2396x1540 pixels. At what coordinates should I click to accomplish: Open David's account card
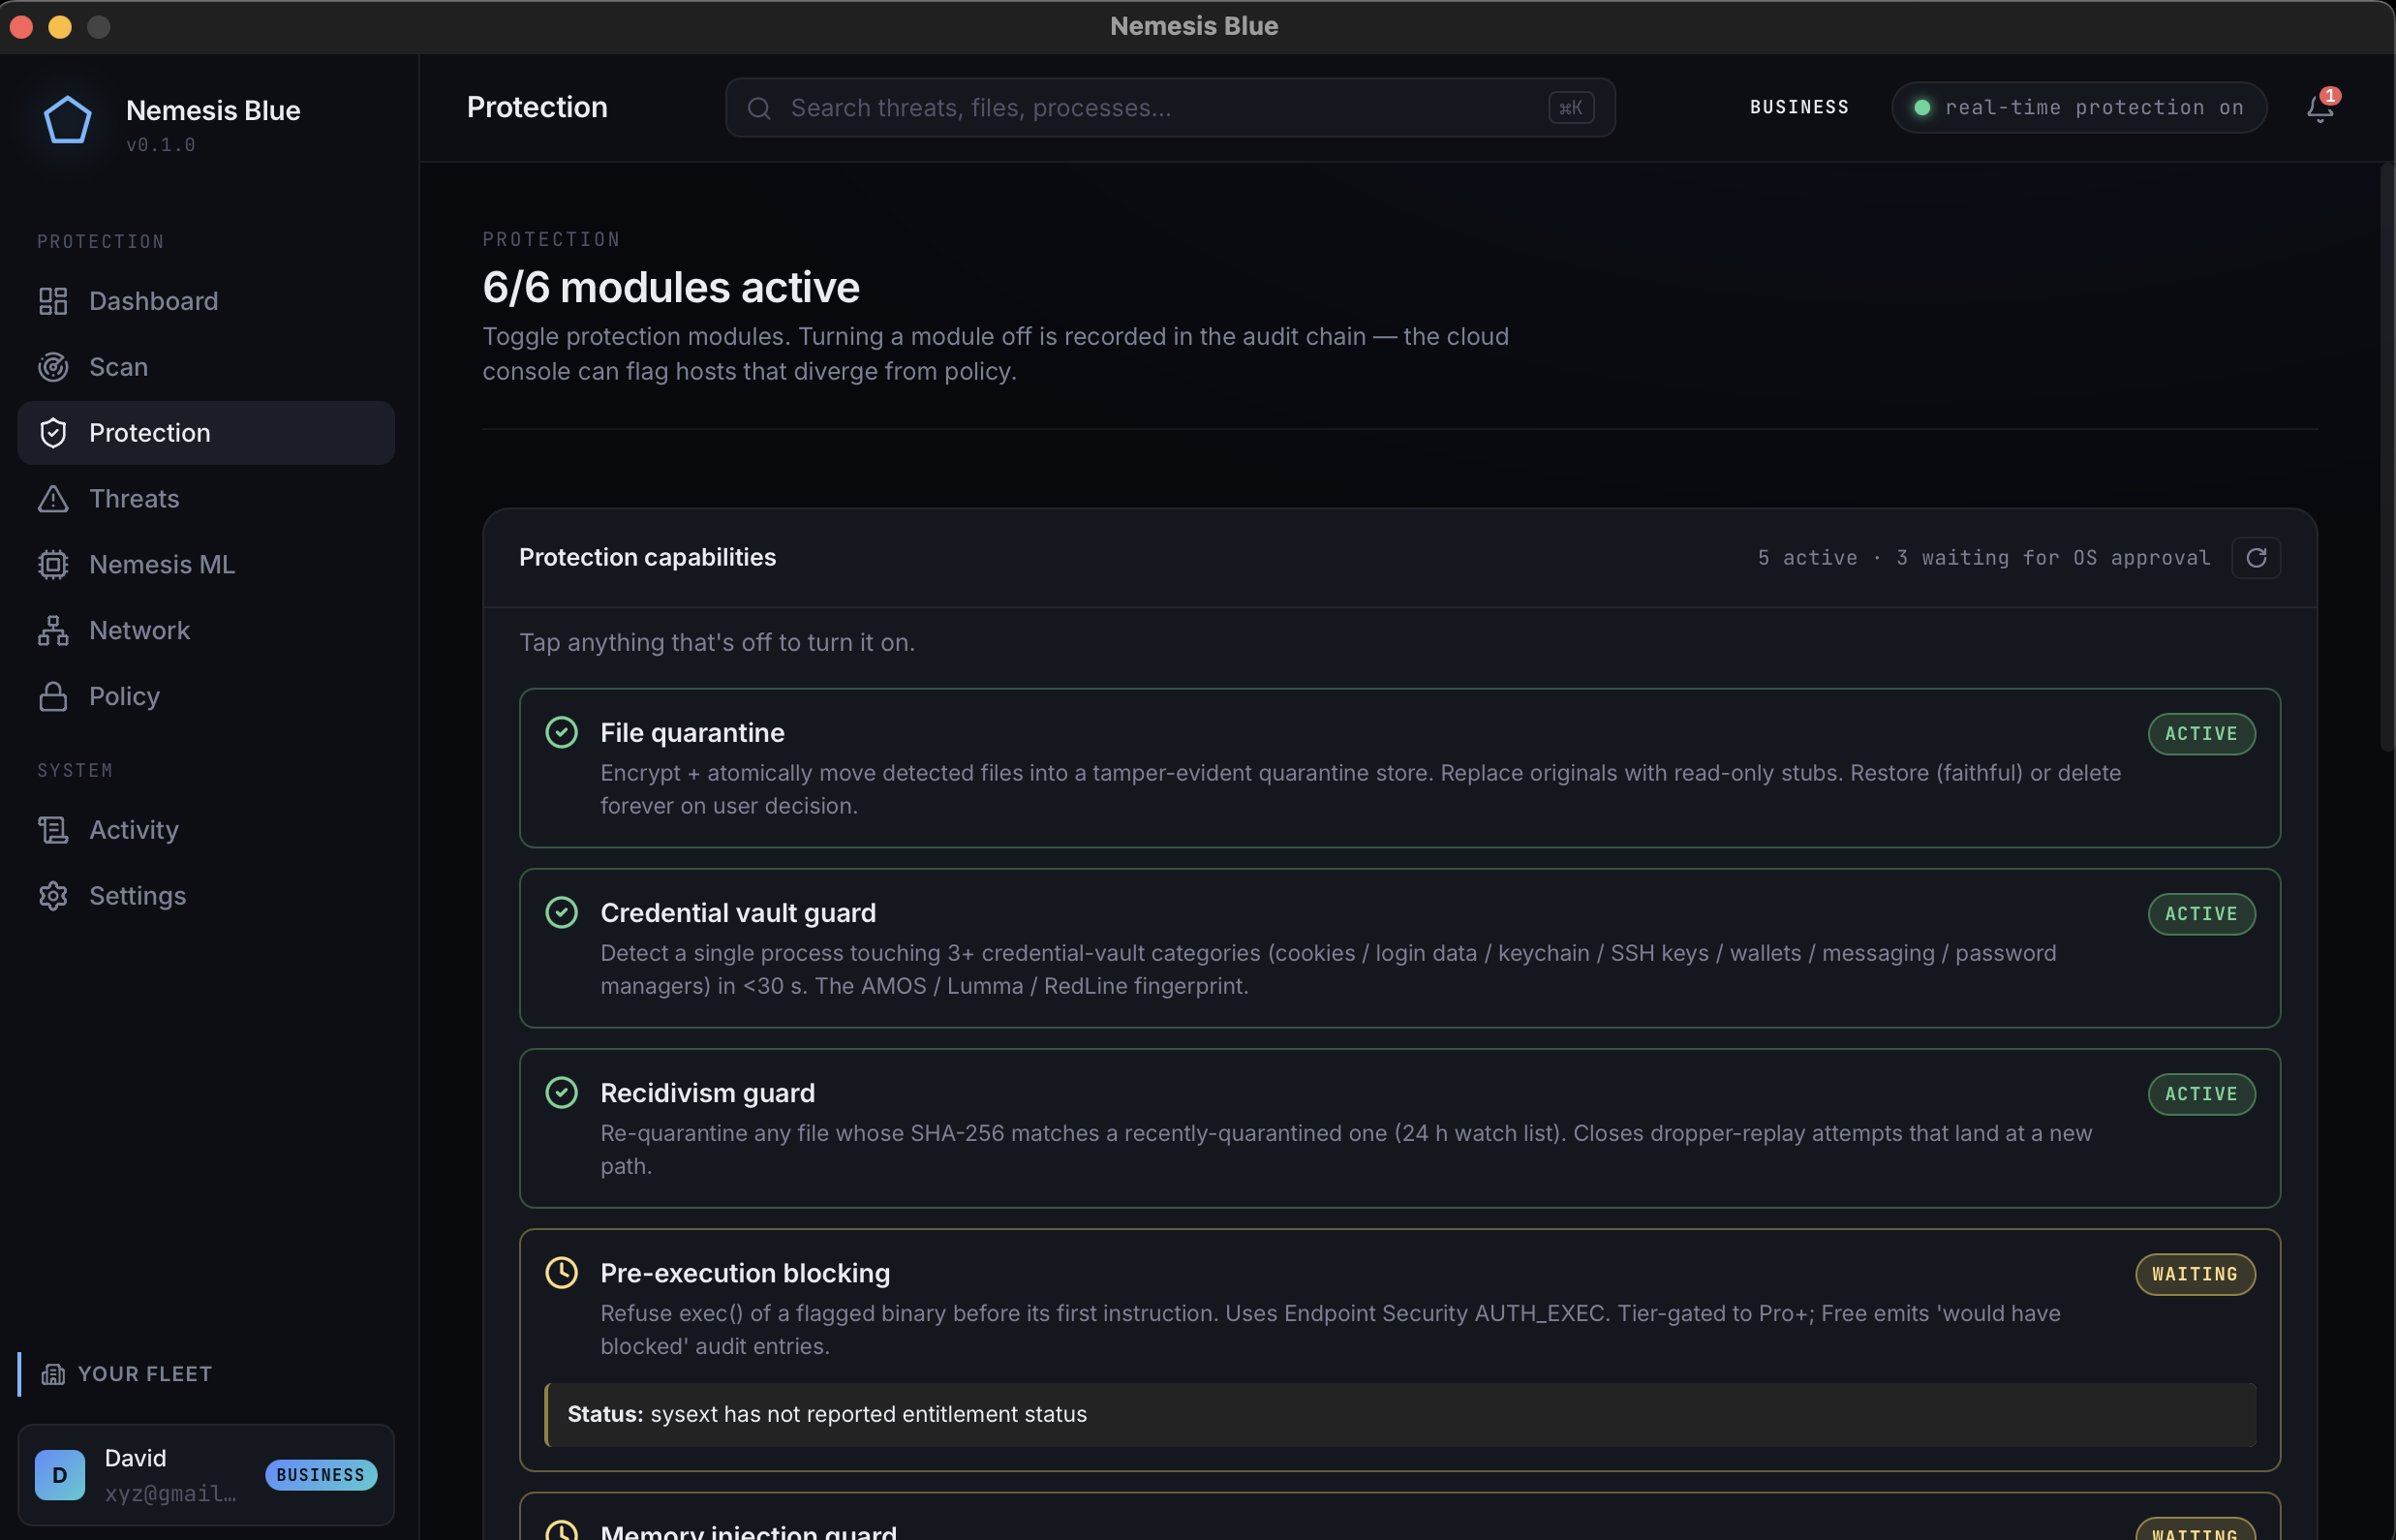(x=206, y=1475)
